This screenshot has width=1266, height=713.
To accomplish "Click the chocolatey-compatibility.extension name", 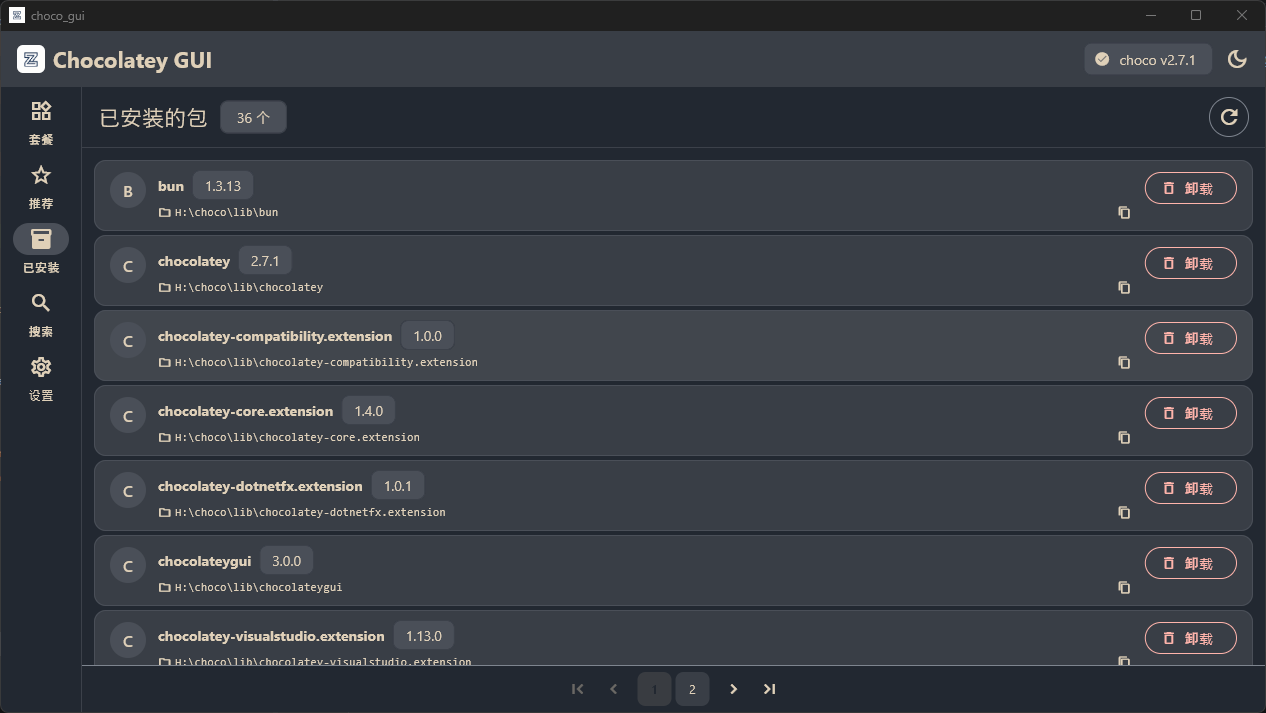I will 275,336.
